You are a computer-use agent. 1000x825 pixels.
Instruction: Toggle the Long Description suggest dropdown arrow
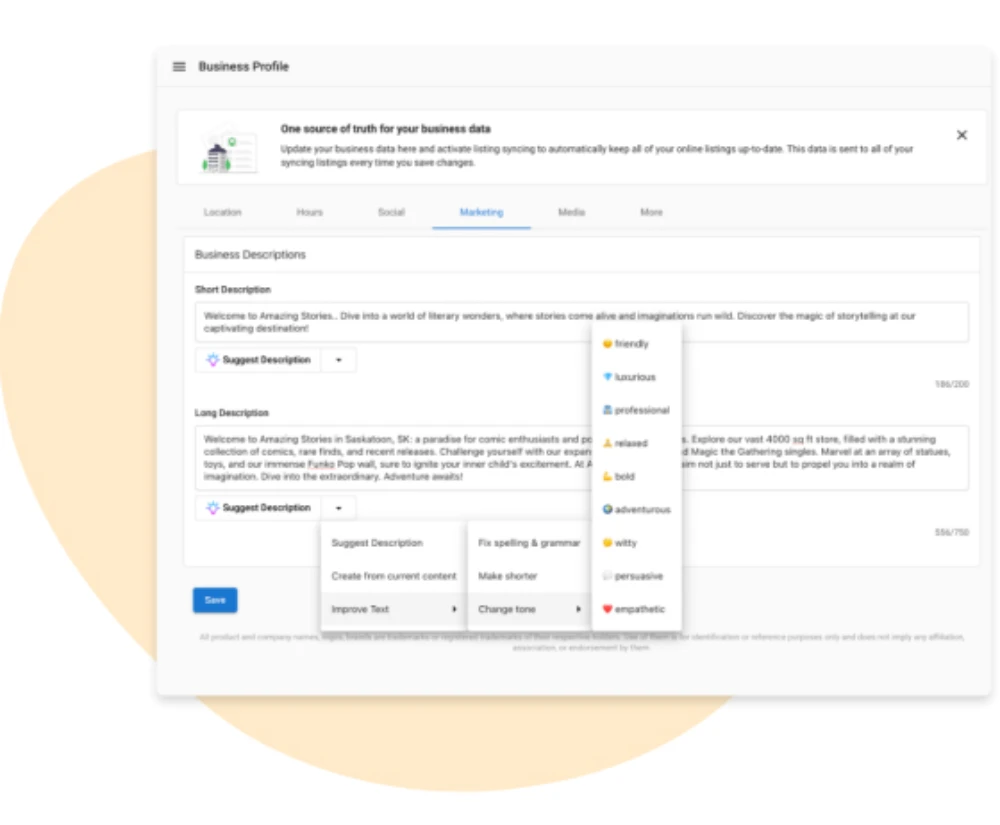click(338, 508)
